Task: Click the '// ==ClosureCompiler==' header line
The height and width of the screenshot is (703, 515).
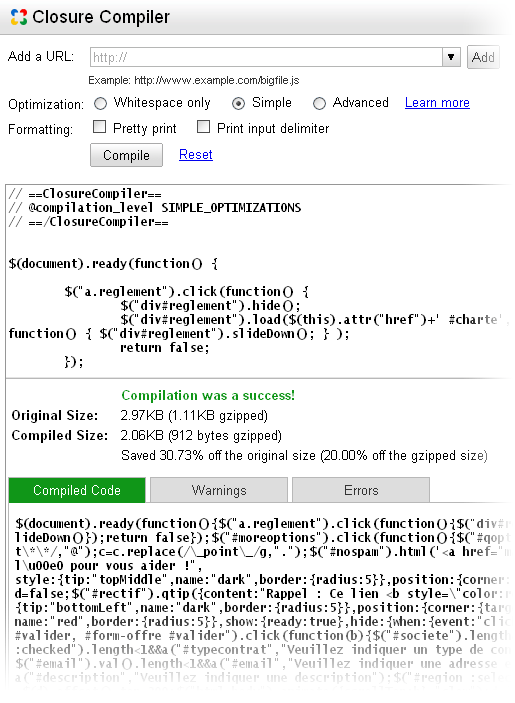Action: pyautogui.click(x=85, y=194)
